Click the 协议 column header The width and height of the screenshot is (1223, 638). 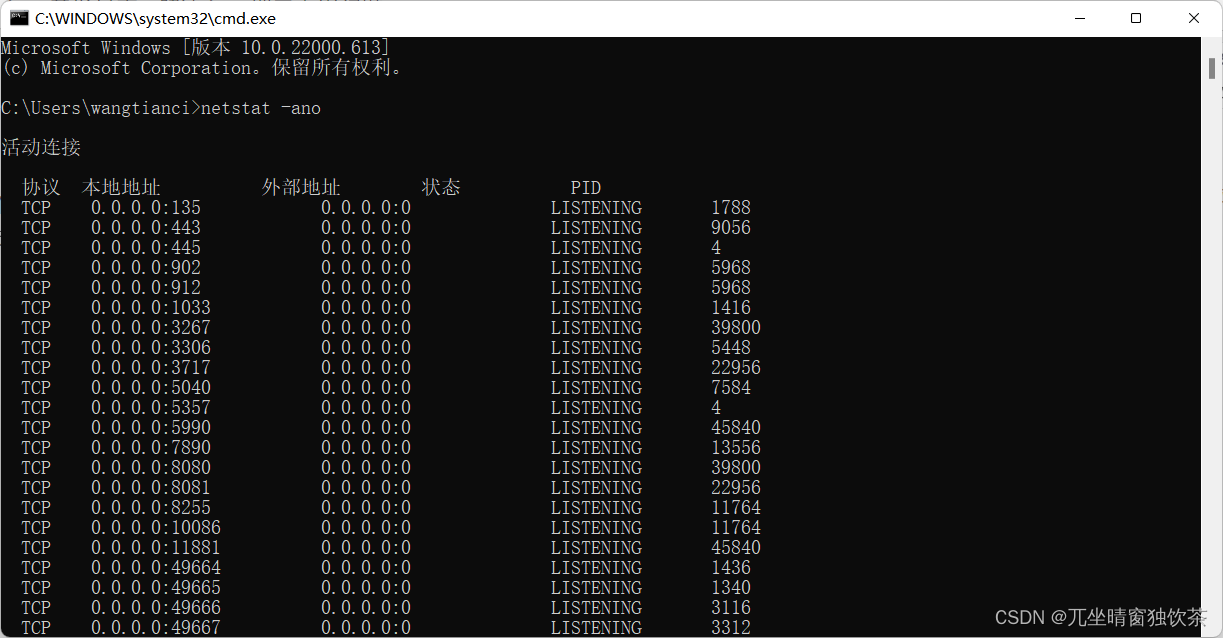click(x=41, y=188)
